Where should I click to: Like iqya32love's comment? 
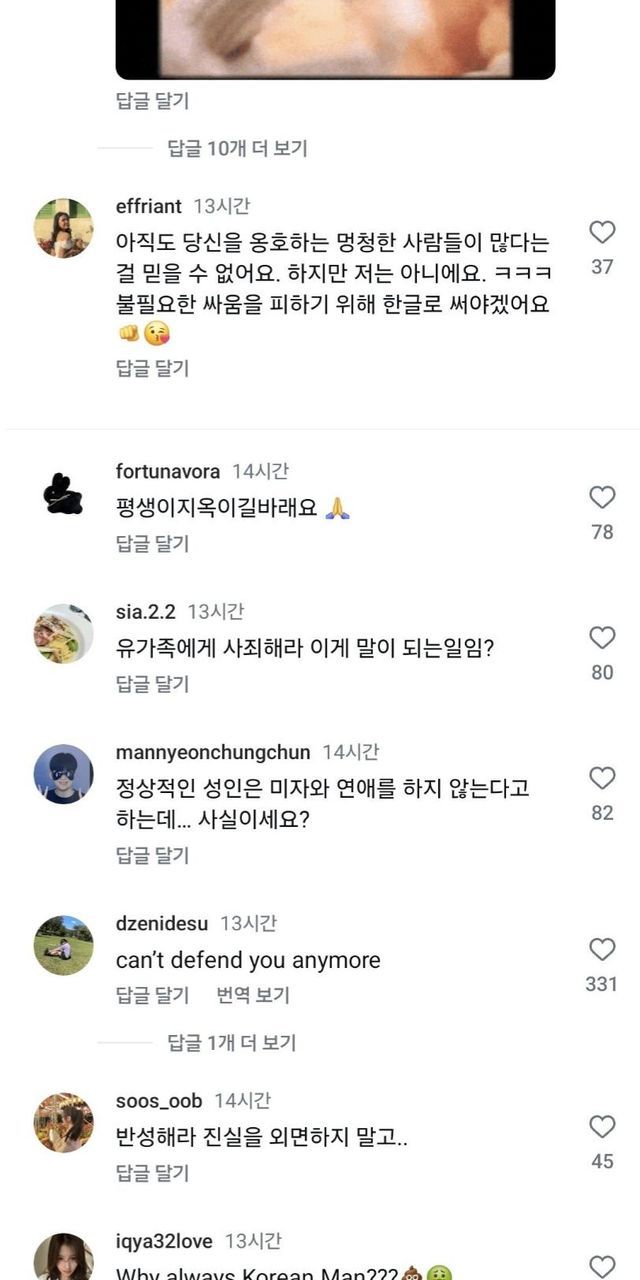coord(602,1266)
